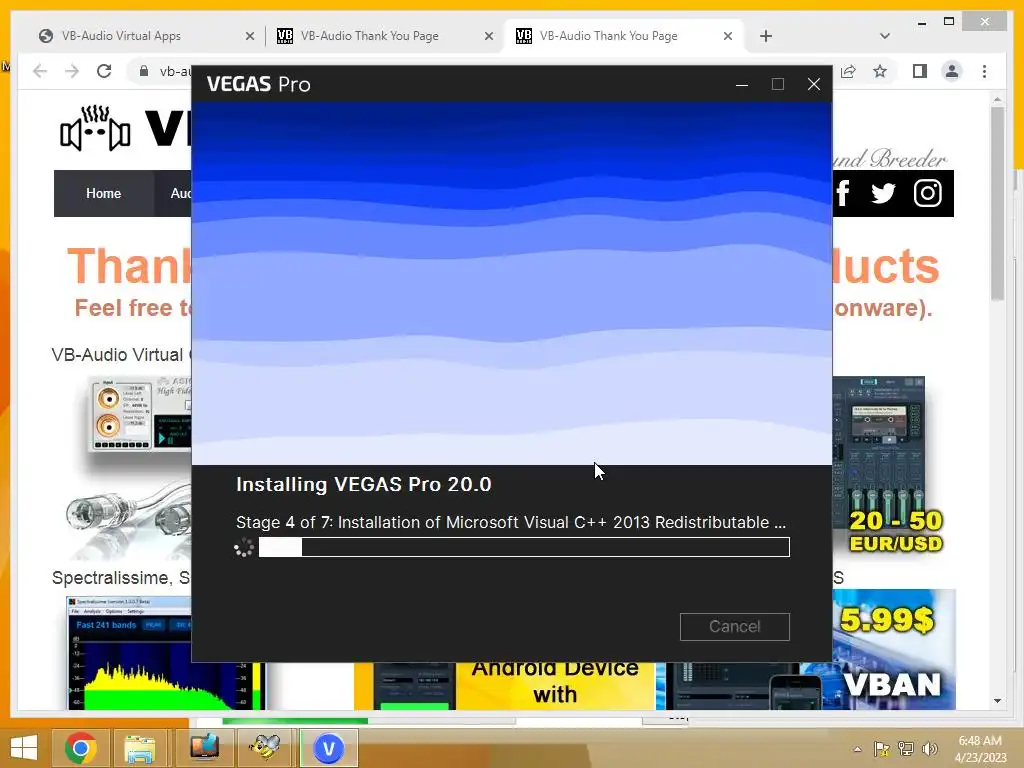Click the VEGAS Pro installation progress bar
The image size is (1024, 768).
(524, 547)
